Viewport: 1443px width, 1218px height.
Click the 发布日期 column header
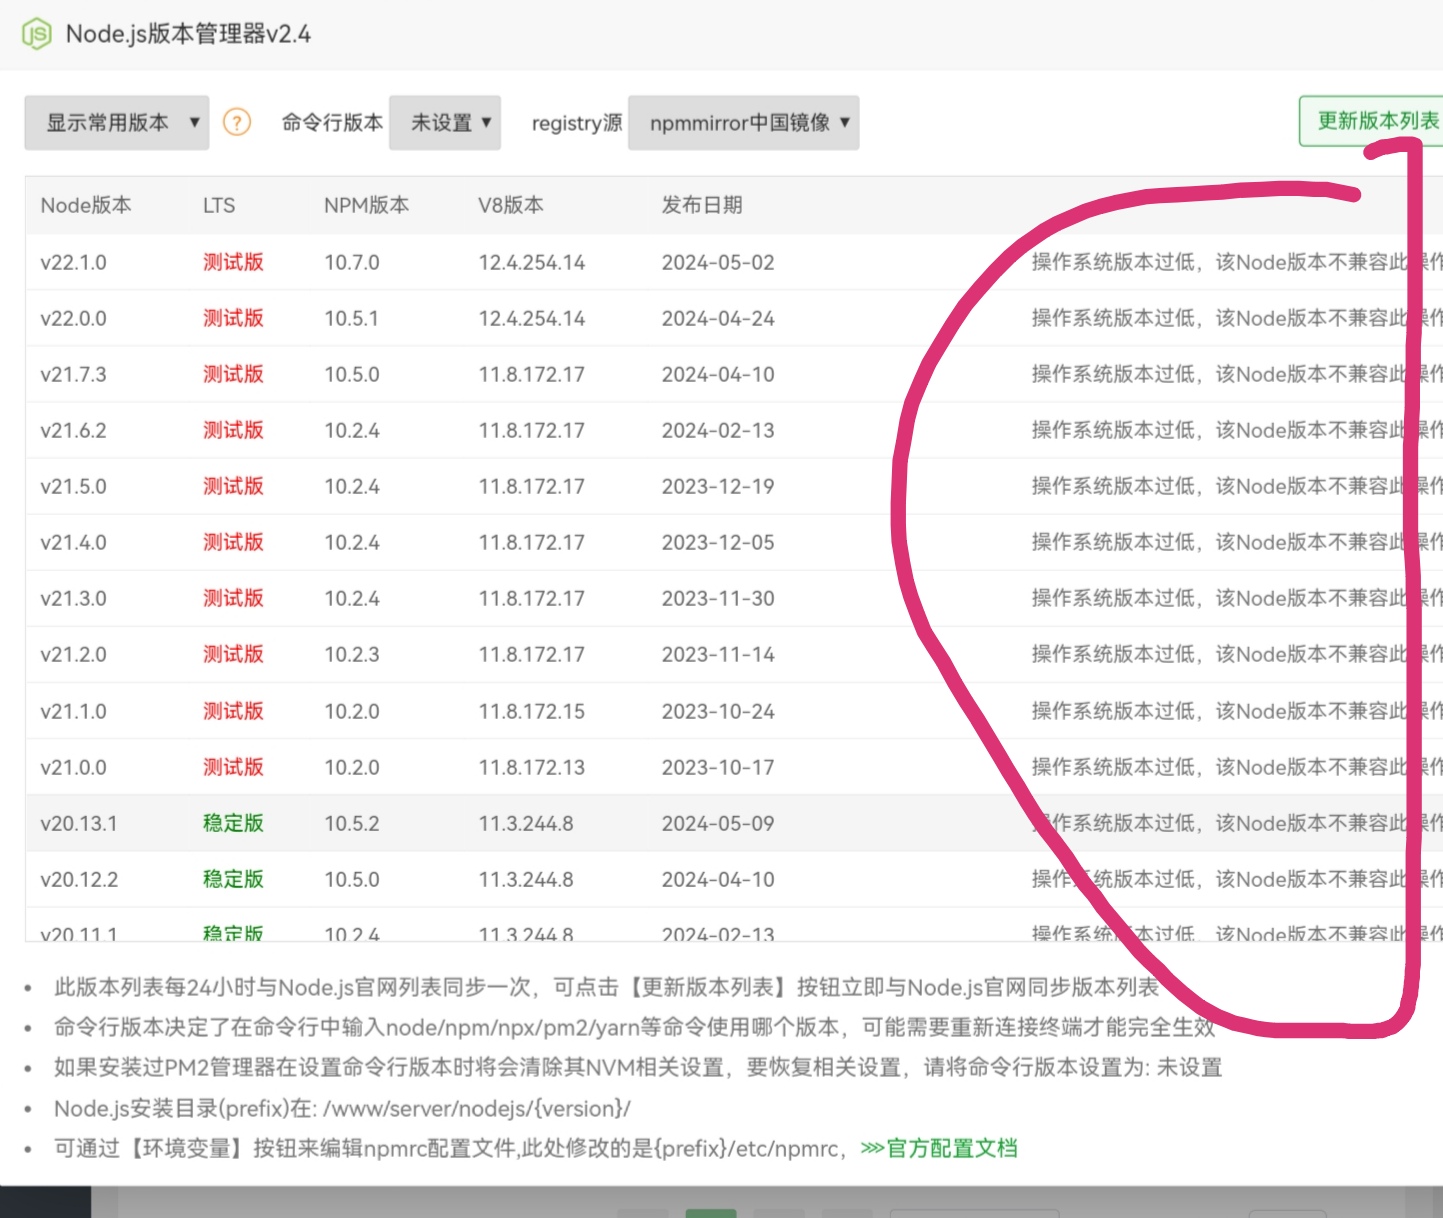(x=702, y=205)
